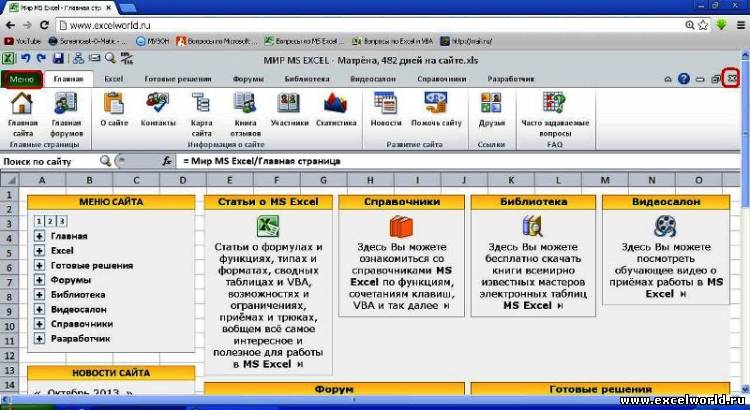This screenshot has height=410, width=750.
Task: Click the site map tree icon in quick toolbar
Action: coord(78,59)
